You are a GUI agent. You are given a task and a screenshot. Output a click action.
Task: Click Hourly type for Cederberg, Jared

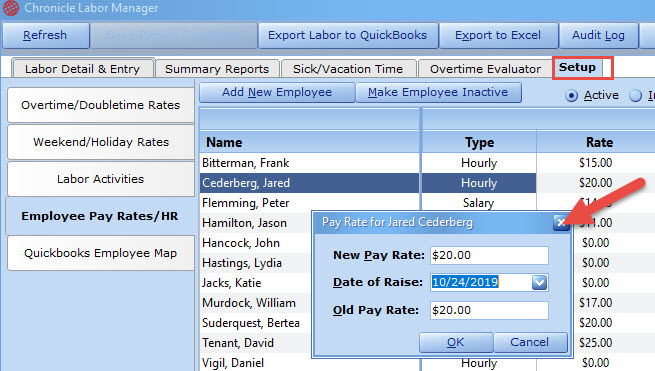(479, 183)
